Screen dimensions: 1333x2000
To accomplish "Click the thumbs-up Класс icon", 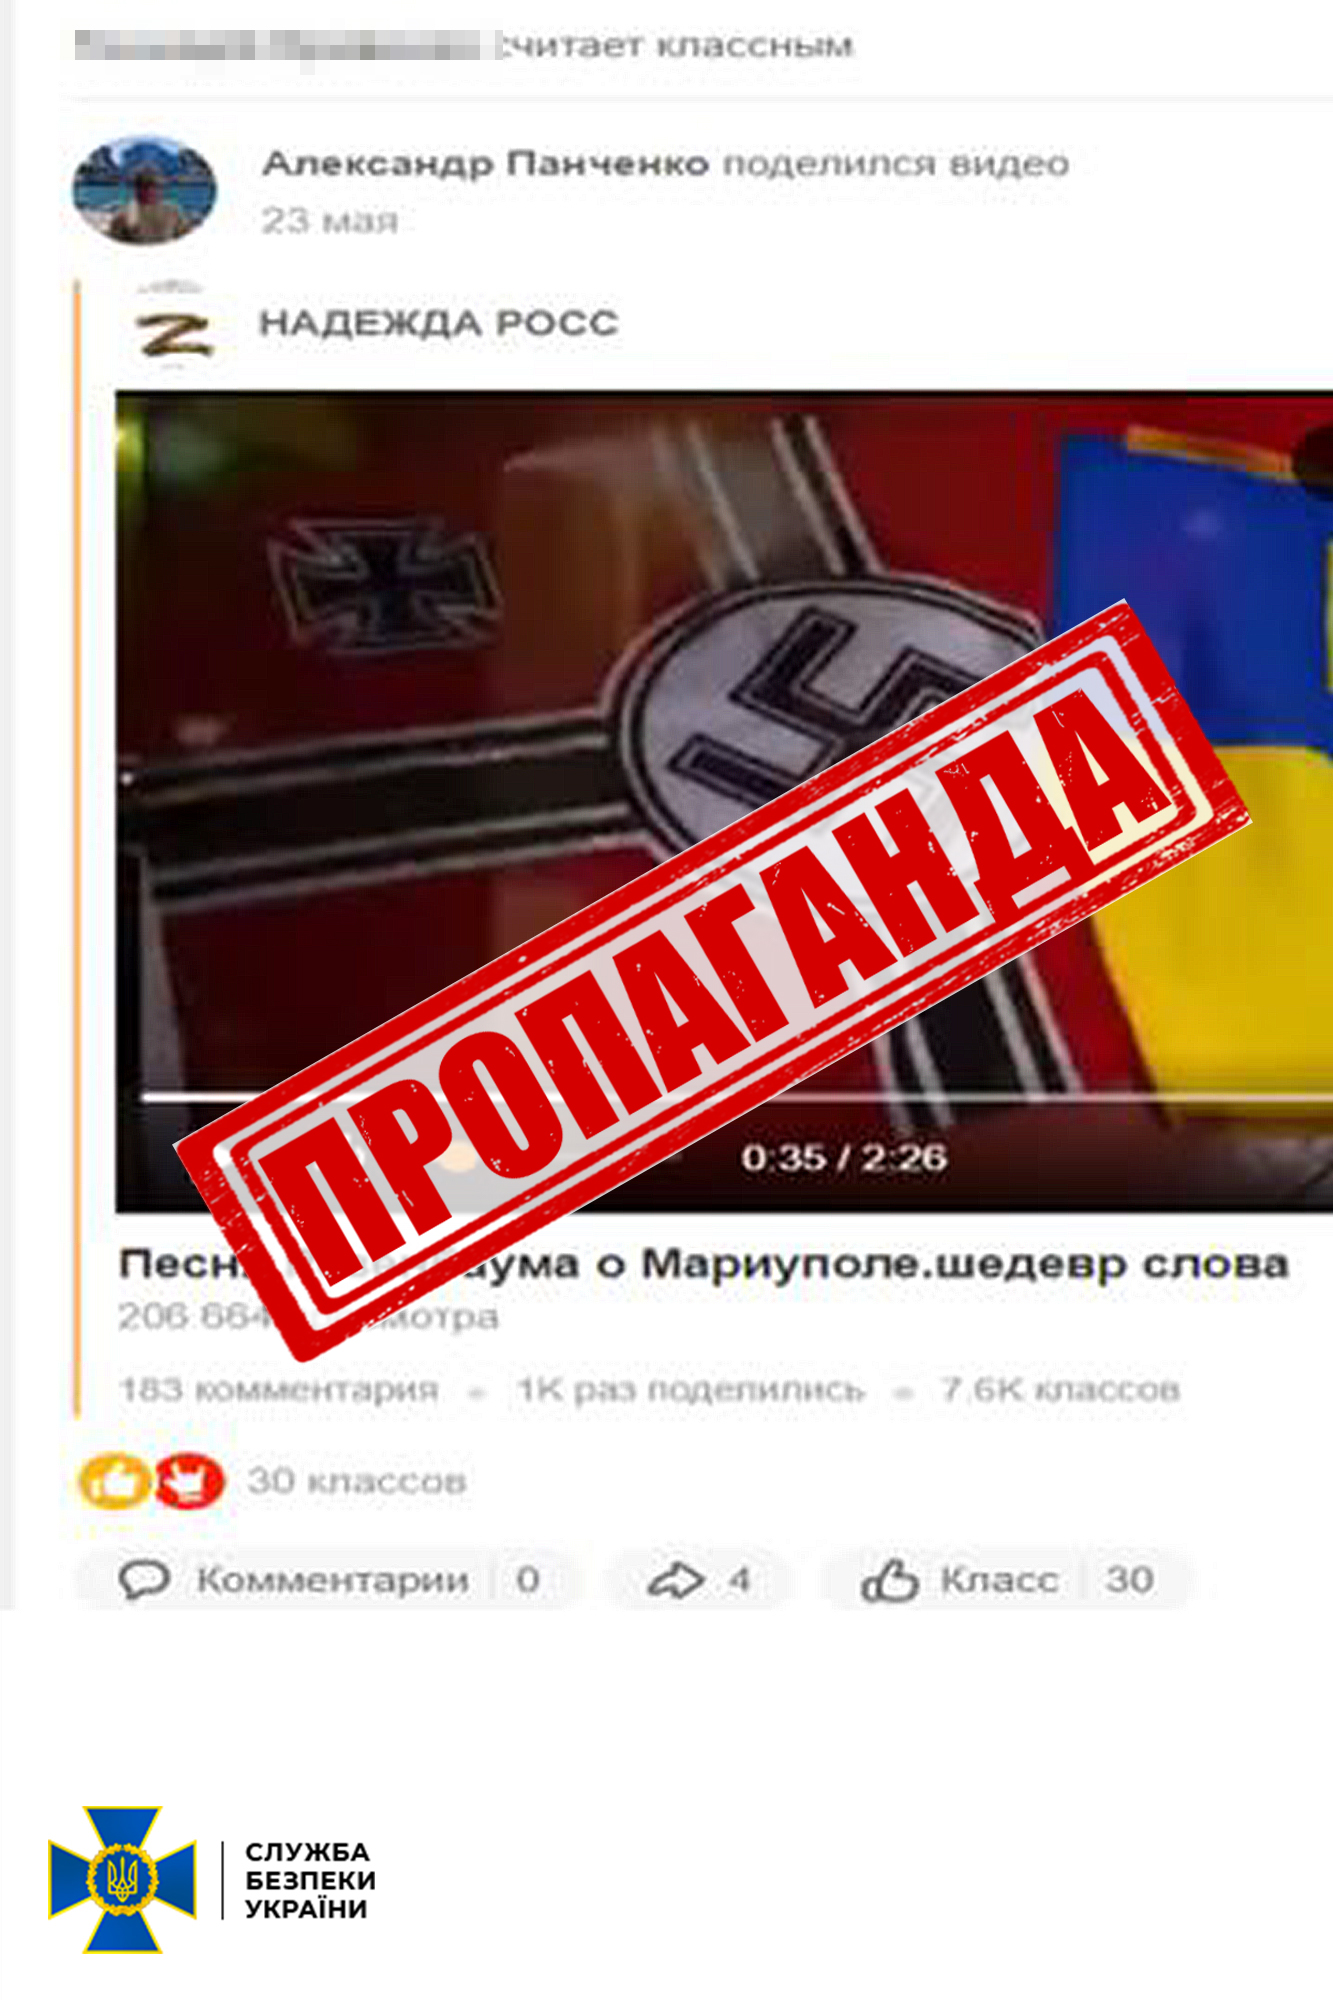I will pos(889,1580).
